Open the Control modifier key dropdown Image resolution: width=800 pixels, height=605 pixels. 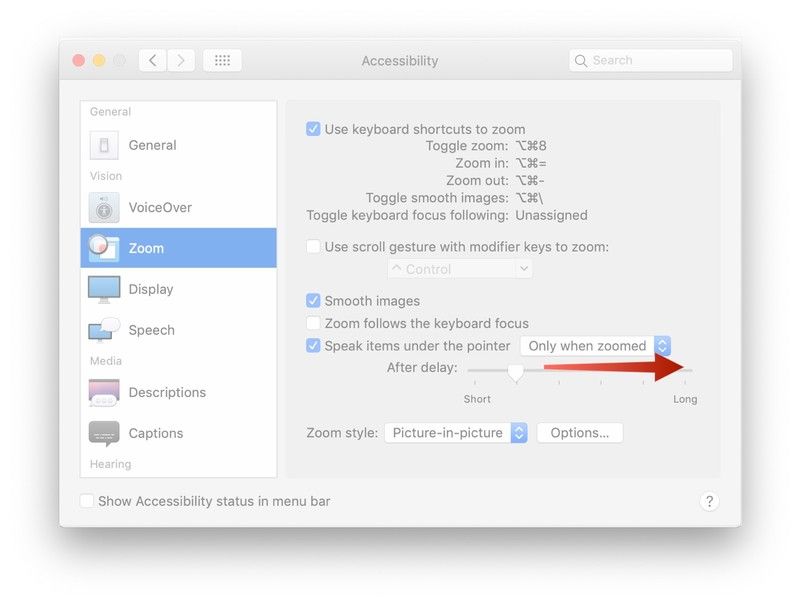(x=460, y=269)
